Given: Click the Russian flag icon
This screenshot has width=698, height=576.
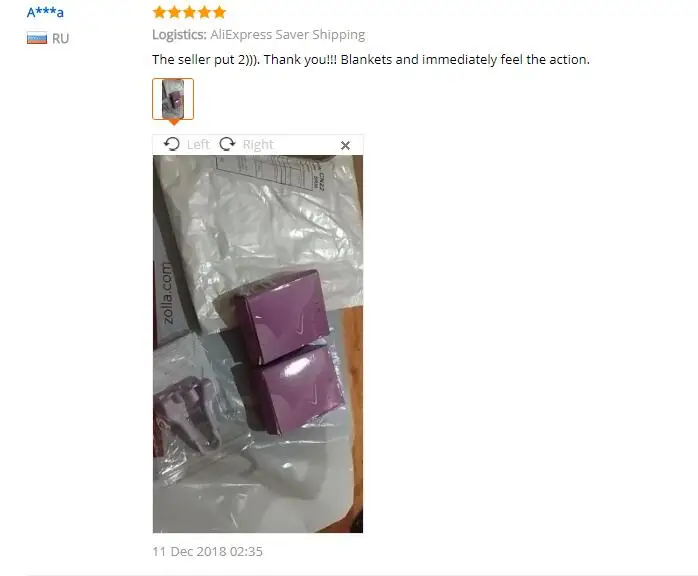Looking at the screenshot, I should pos(37,38).
